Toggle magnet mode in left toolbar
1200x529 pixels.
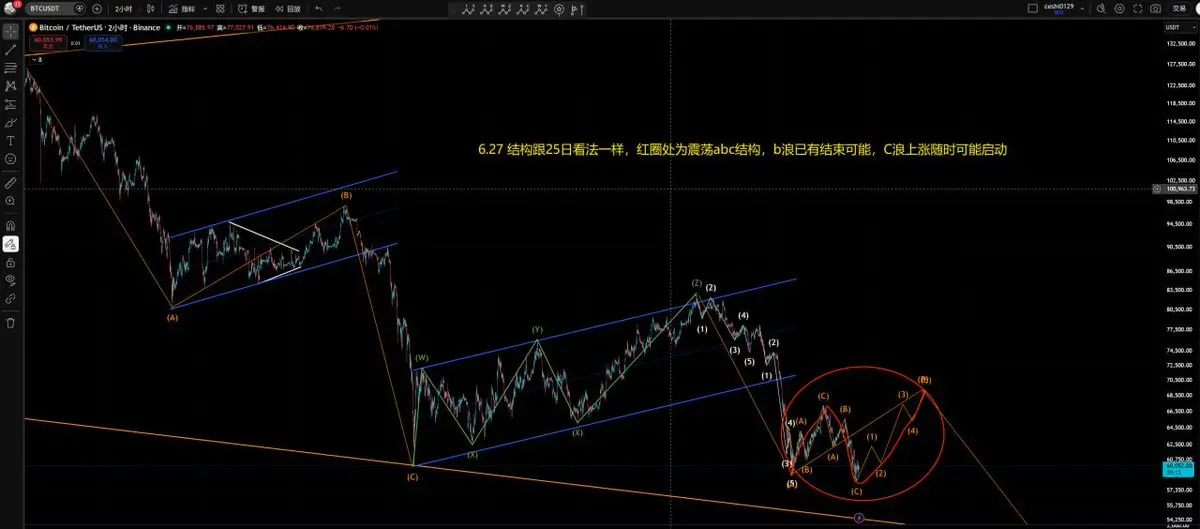click(x=11, y=226)
